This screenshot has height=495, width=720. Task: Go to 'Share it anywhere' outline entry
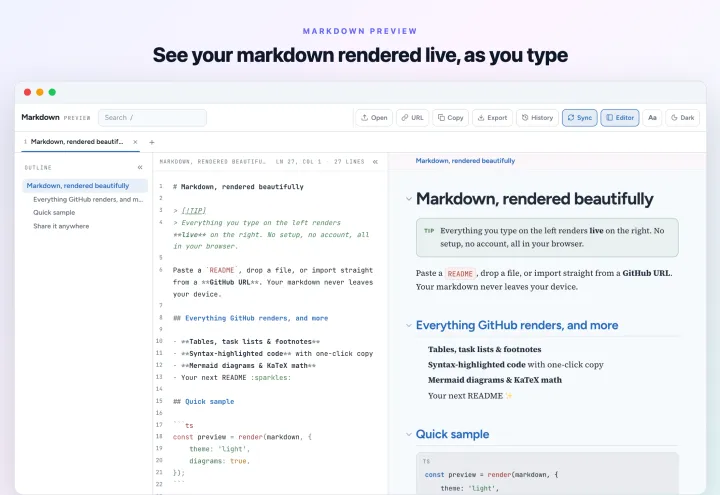[61, 226]
